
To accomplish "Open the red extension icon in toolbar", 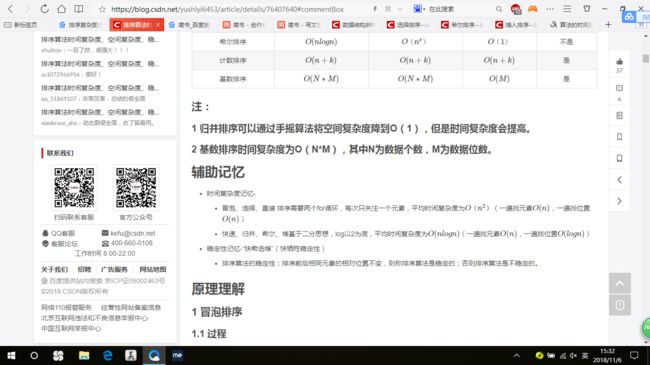I will point(516,9).
